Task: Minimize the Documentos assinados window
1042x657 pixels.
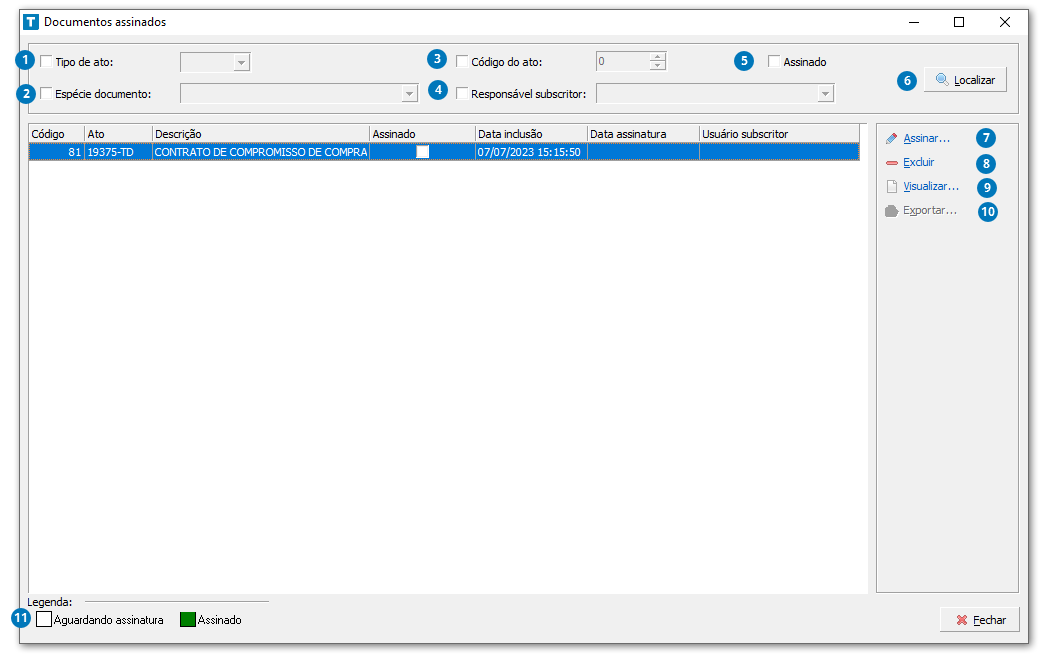Action: [x=914, y=22]
